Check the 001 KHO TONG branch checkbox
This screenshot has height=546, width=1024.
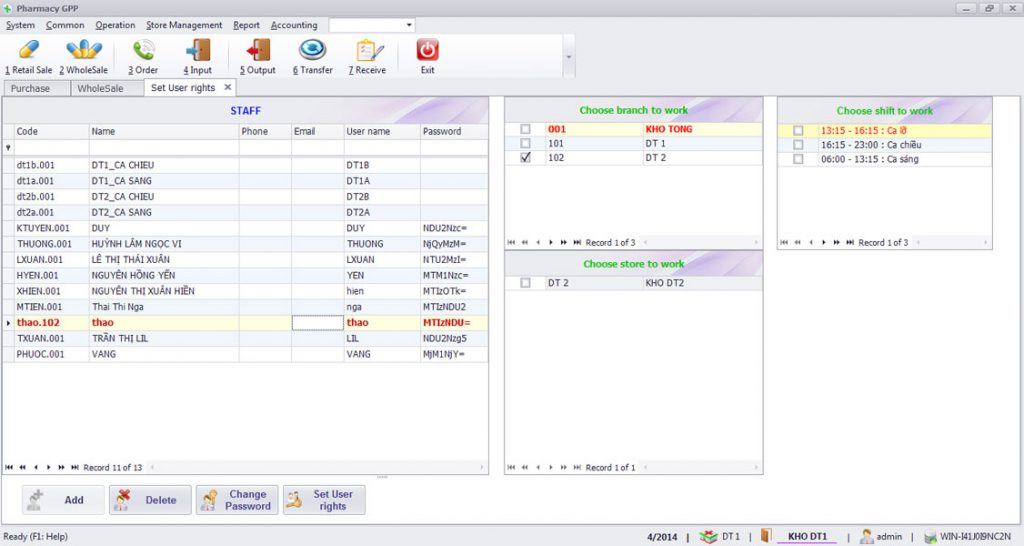(525, 129)
